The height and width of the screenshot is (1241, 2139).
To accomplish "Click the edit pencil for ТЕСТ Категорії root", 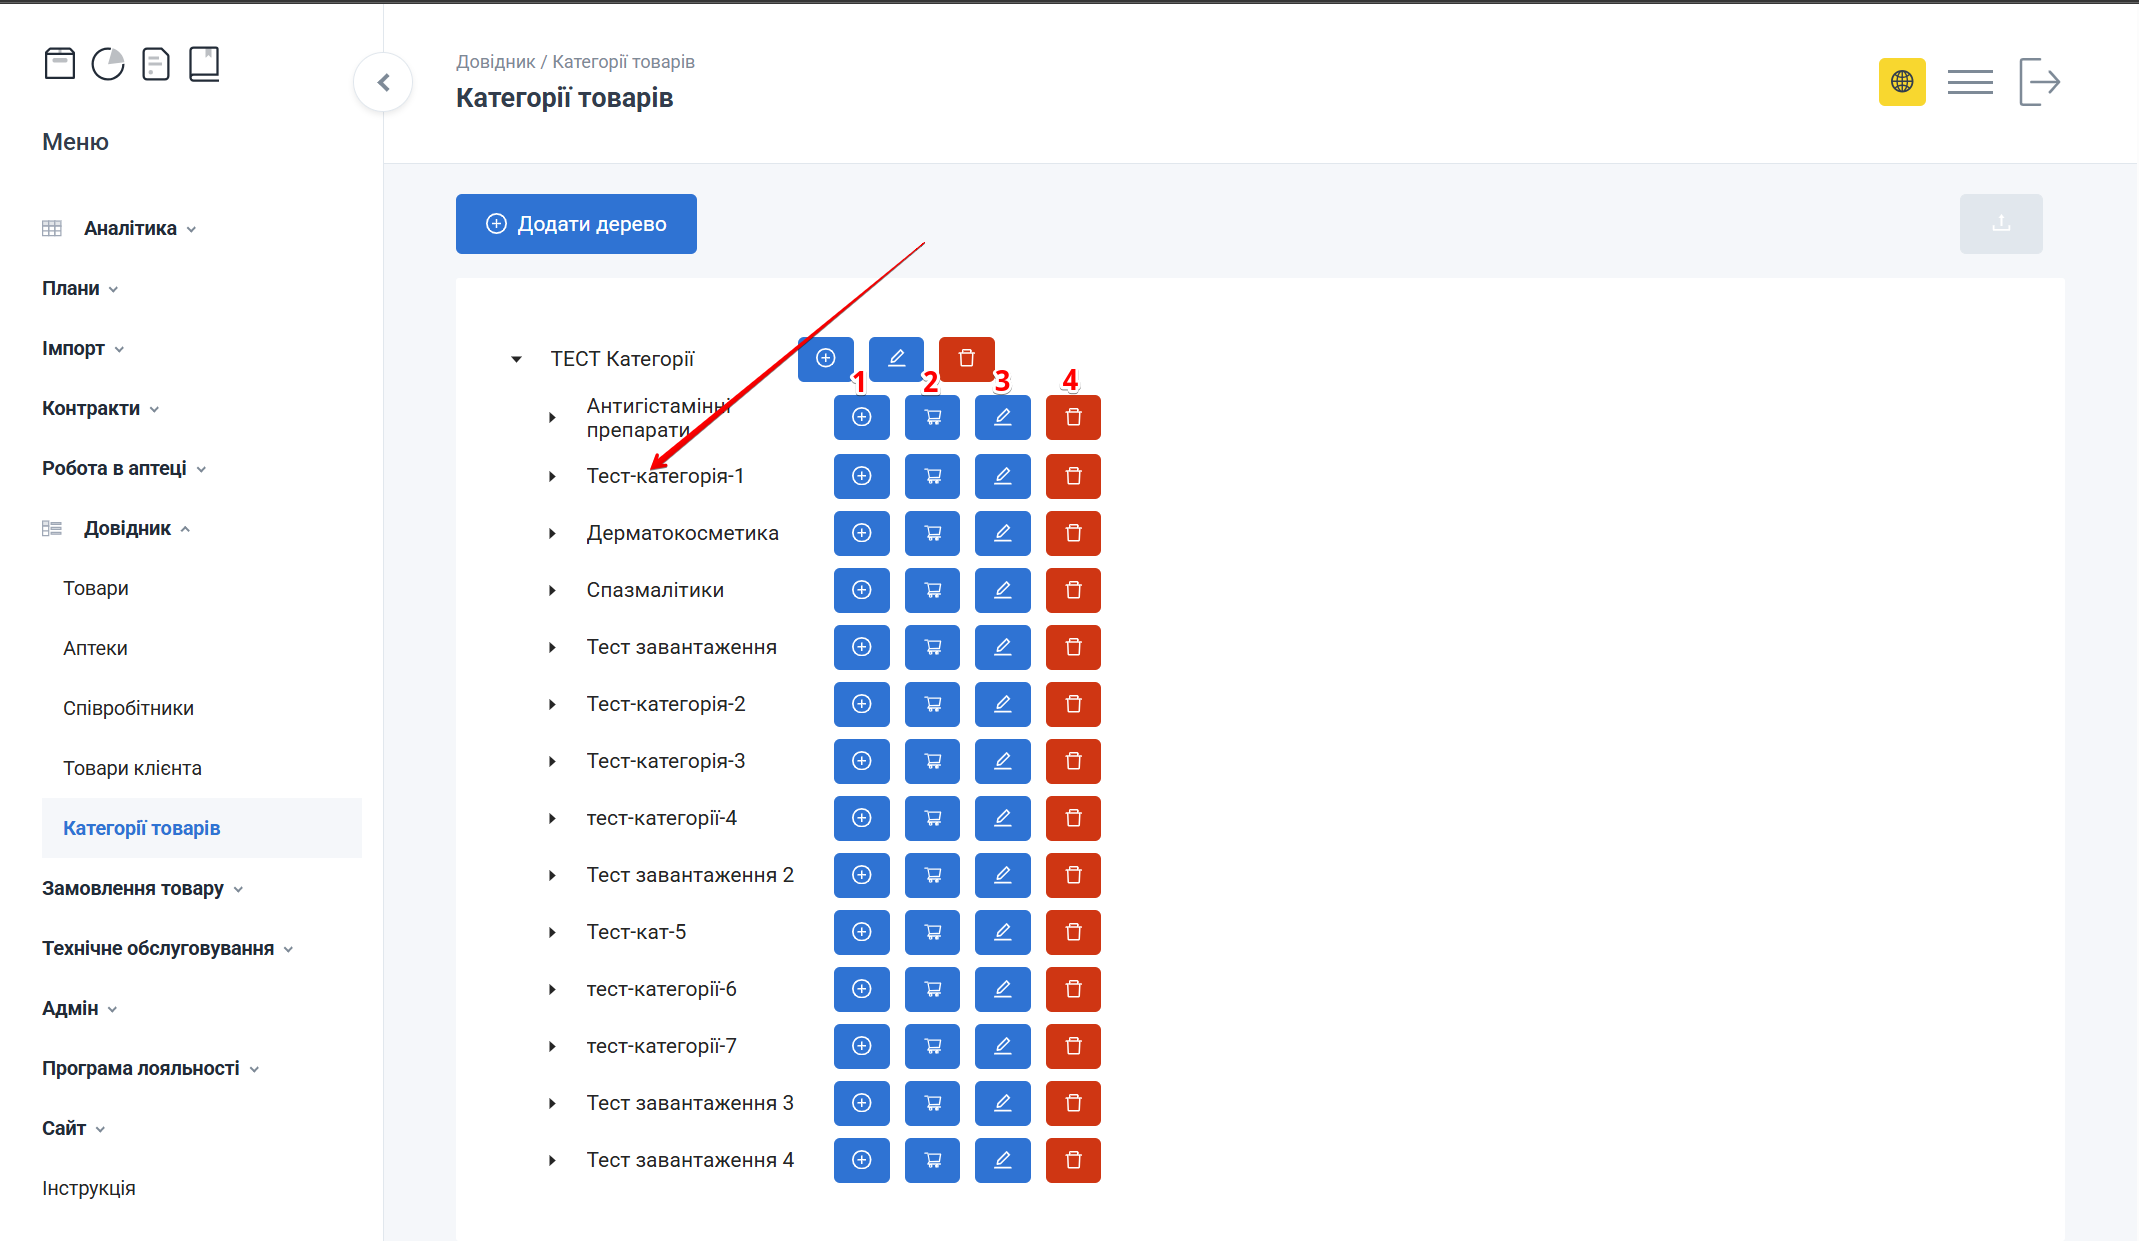I will pos(896,358).
